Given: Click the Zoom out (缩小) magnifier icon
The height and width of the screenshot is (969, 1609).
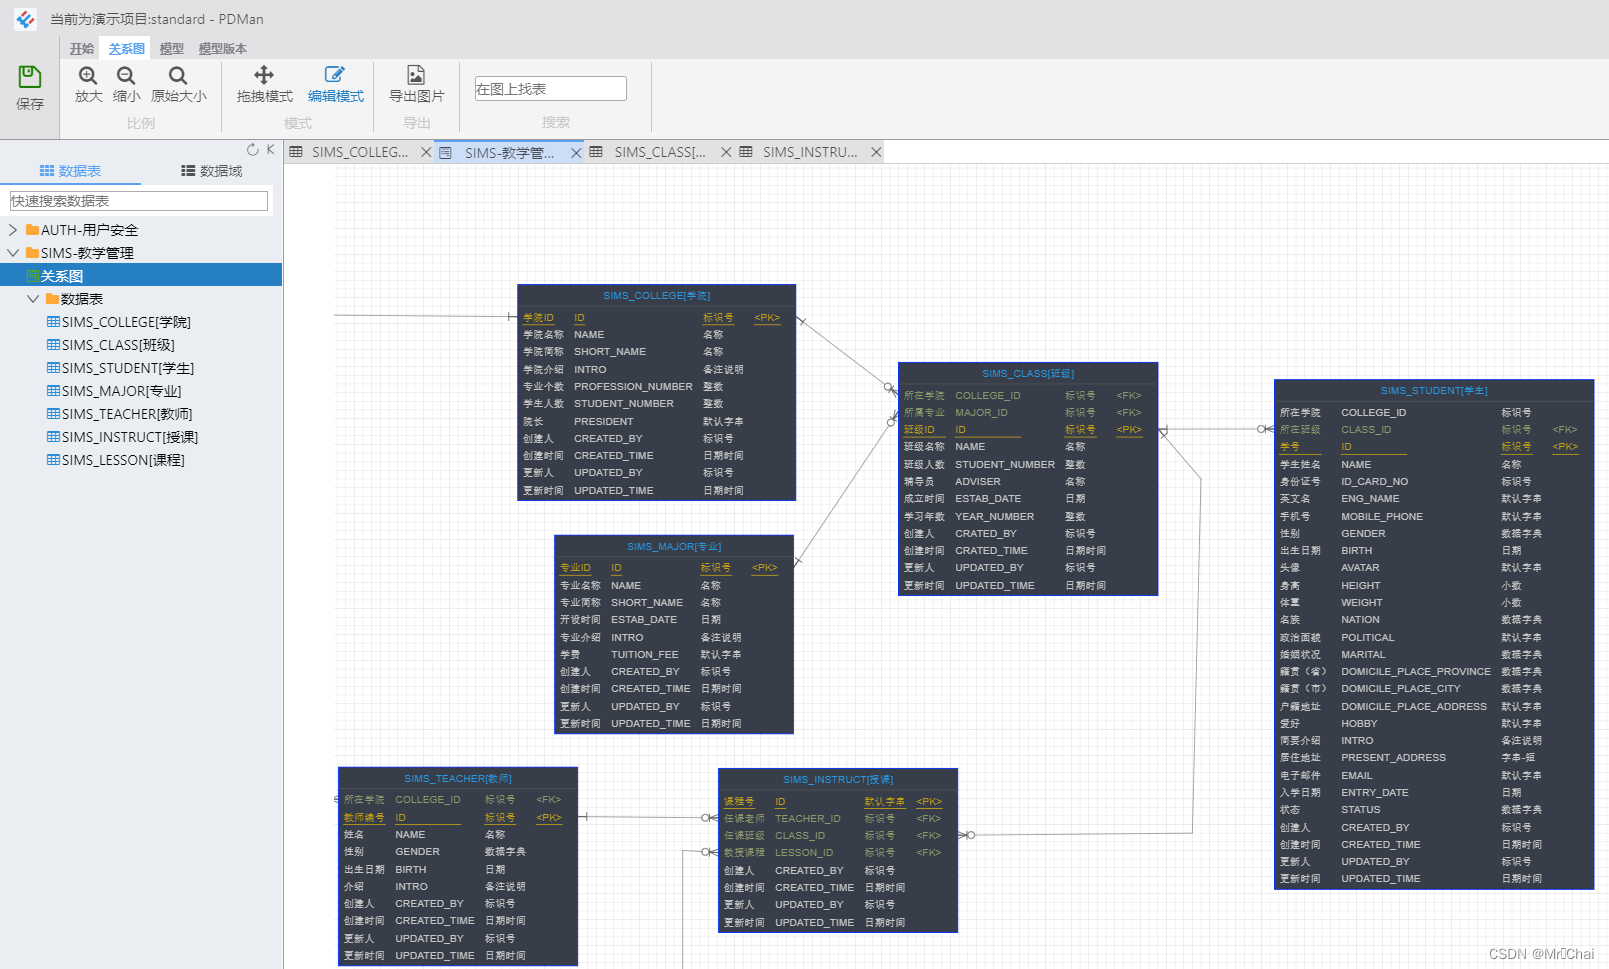Looking at the screenshot, I should (126, 76).
